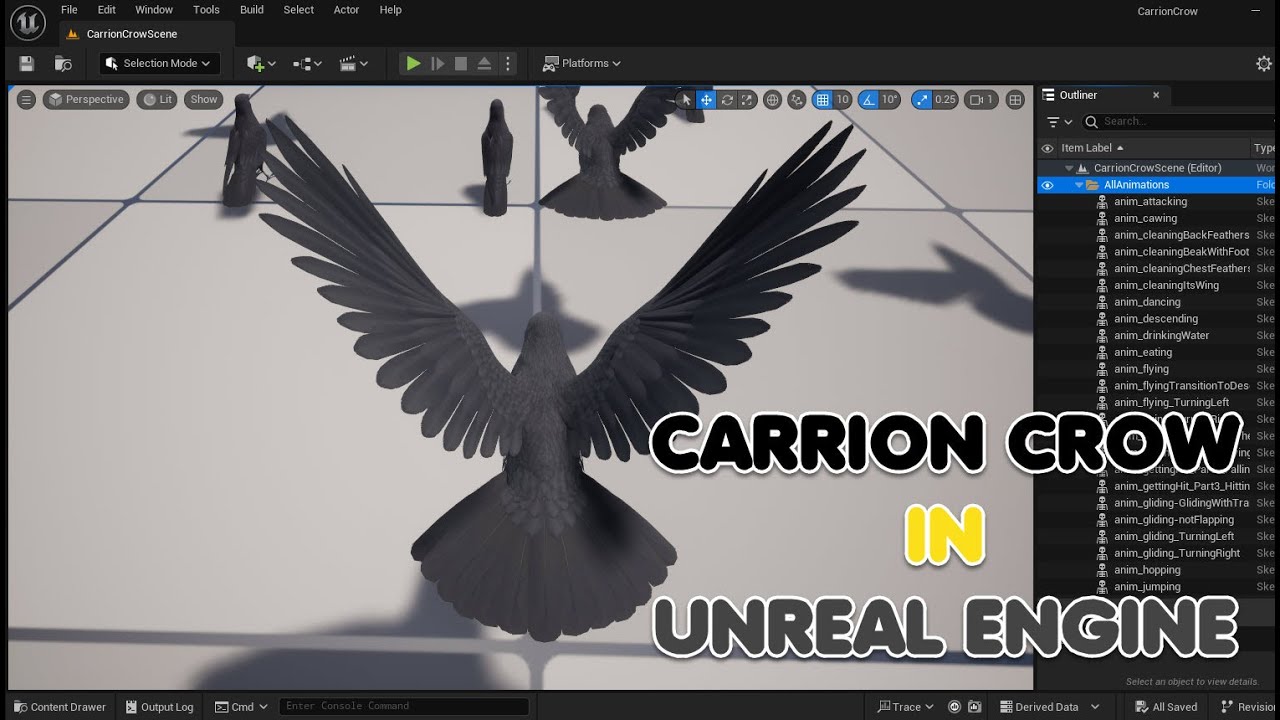Open the Perspective view type menu
Image resolution: width=1280 pixels, height=720 pixels.
click(86, 99)
